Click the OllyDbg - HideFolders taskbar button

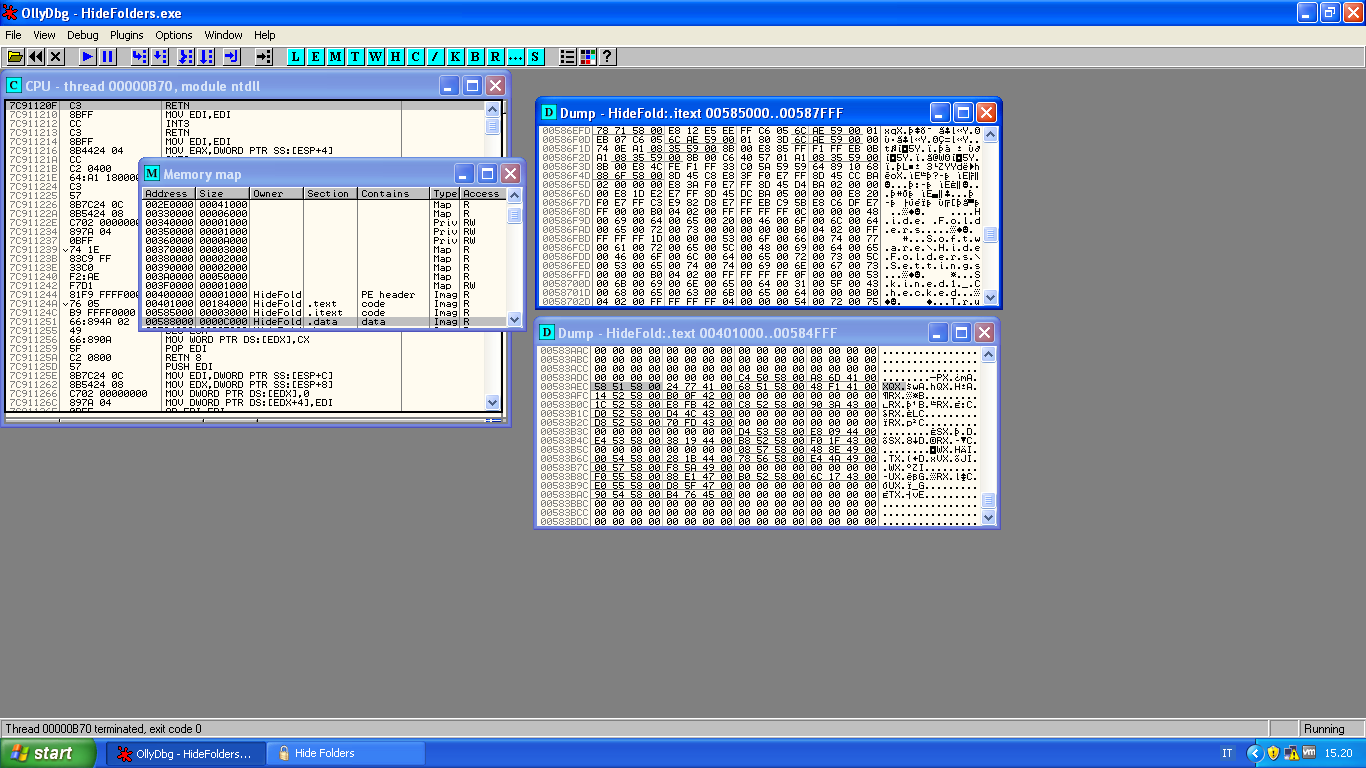coord(185,753)
